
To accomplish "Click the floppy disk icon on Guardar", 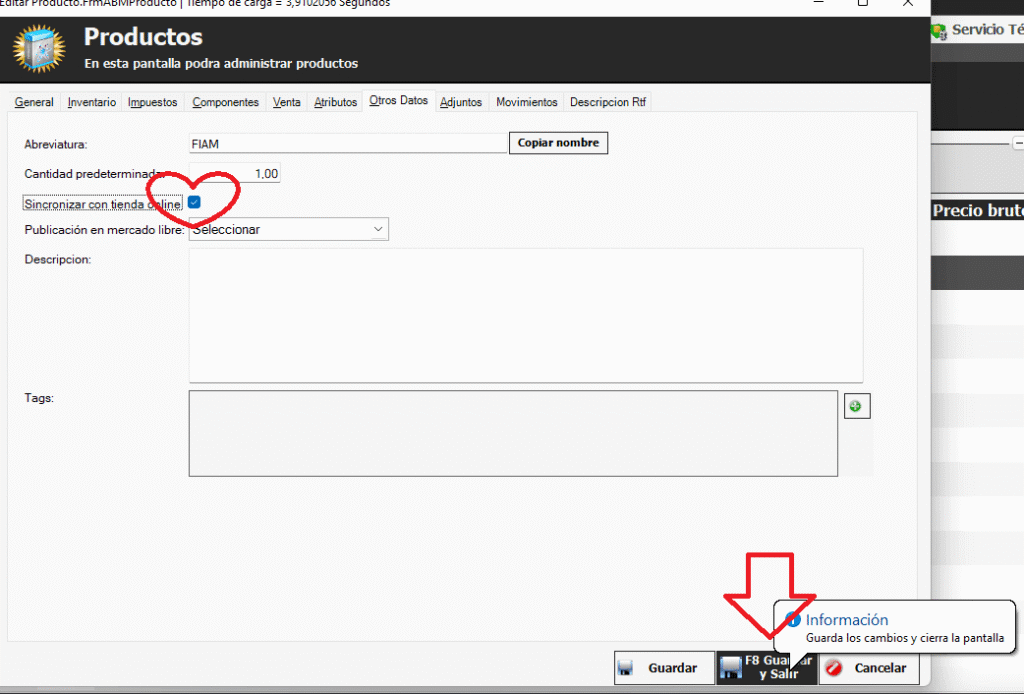I will (625, 668).
